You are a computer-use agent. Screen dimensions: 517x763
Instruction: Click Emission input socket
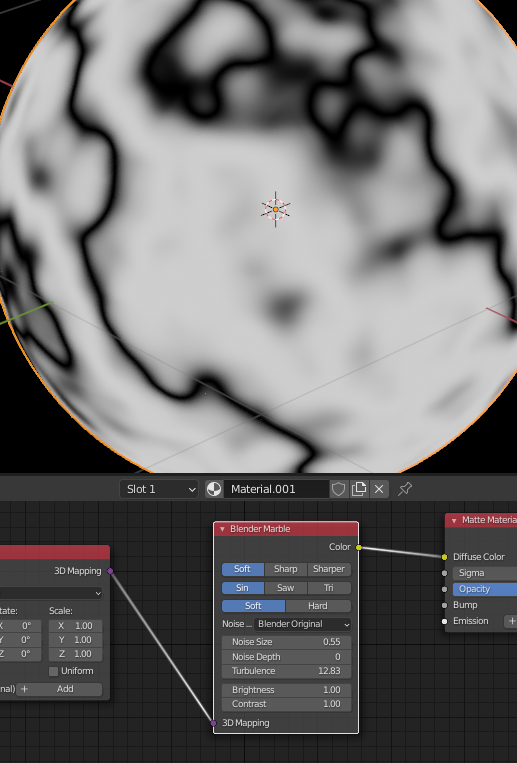tap(444, 621)
